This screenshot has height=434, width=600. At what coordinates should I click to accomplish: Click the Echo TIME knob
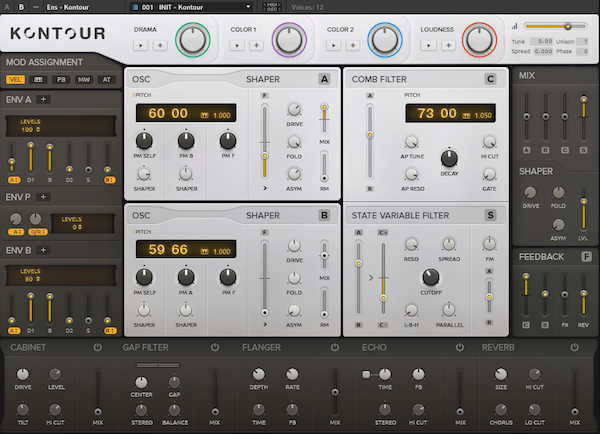pyautogui.click(x=385, y=374)
